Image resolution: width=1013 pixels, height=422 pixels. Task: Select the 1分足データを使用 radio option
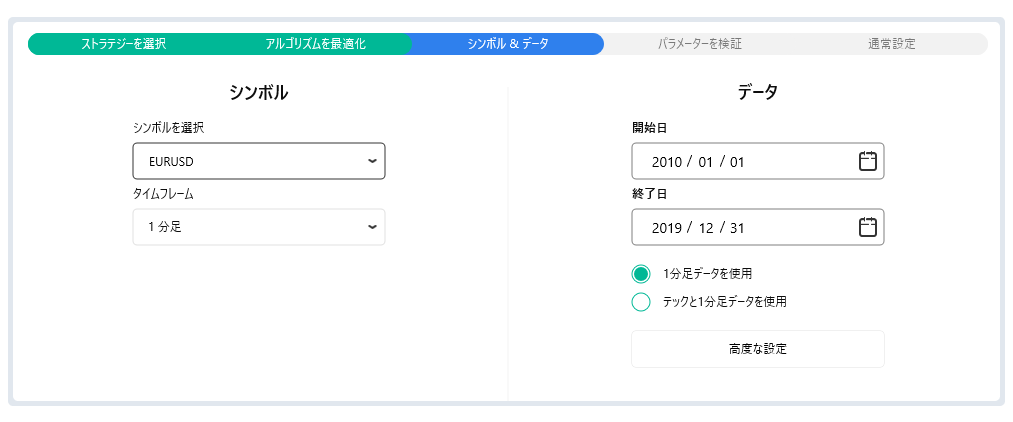642,274
